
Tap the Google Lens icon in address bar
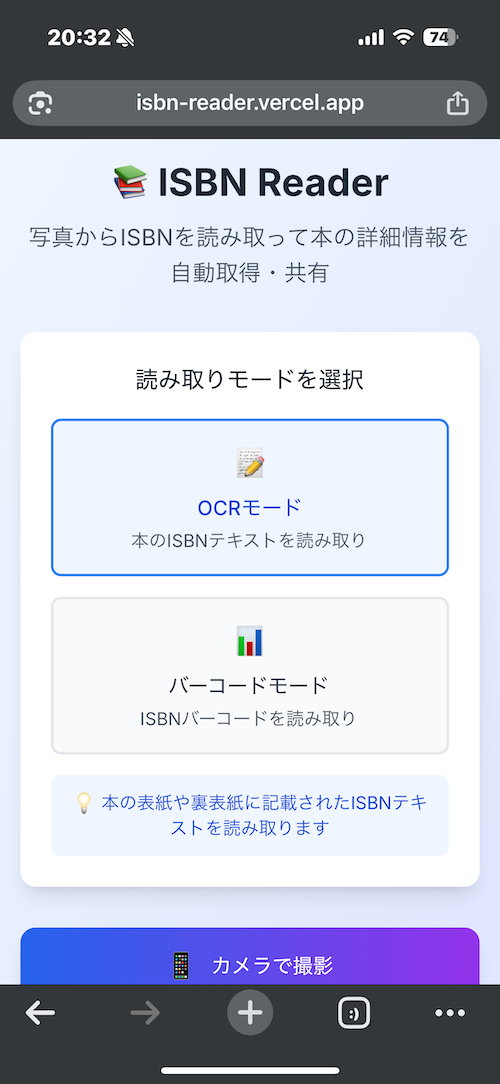40,104
